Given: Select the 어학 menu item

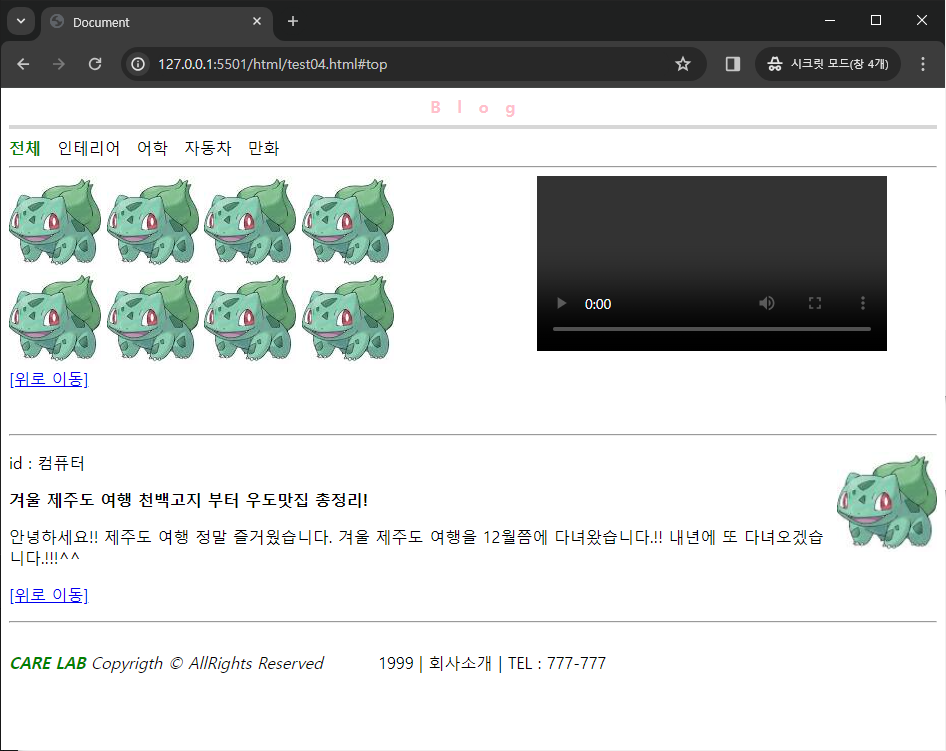Looking at the screenshot, I should [x=152, y=148].
